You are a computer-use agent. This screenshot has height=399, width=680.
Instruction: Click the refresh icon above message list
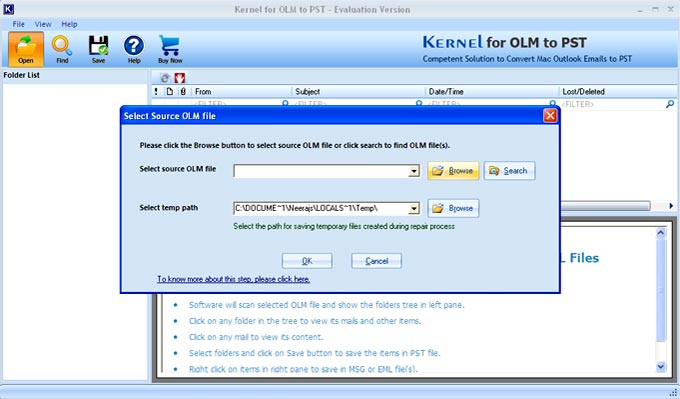165,78
